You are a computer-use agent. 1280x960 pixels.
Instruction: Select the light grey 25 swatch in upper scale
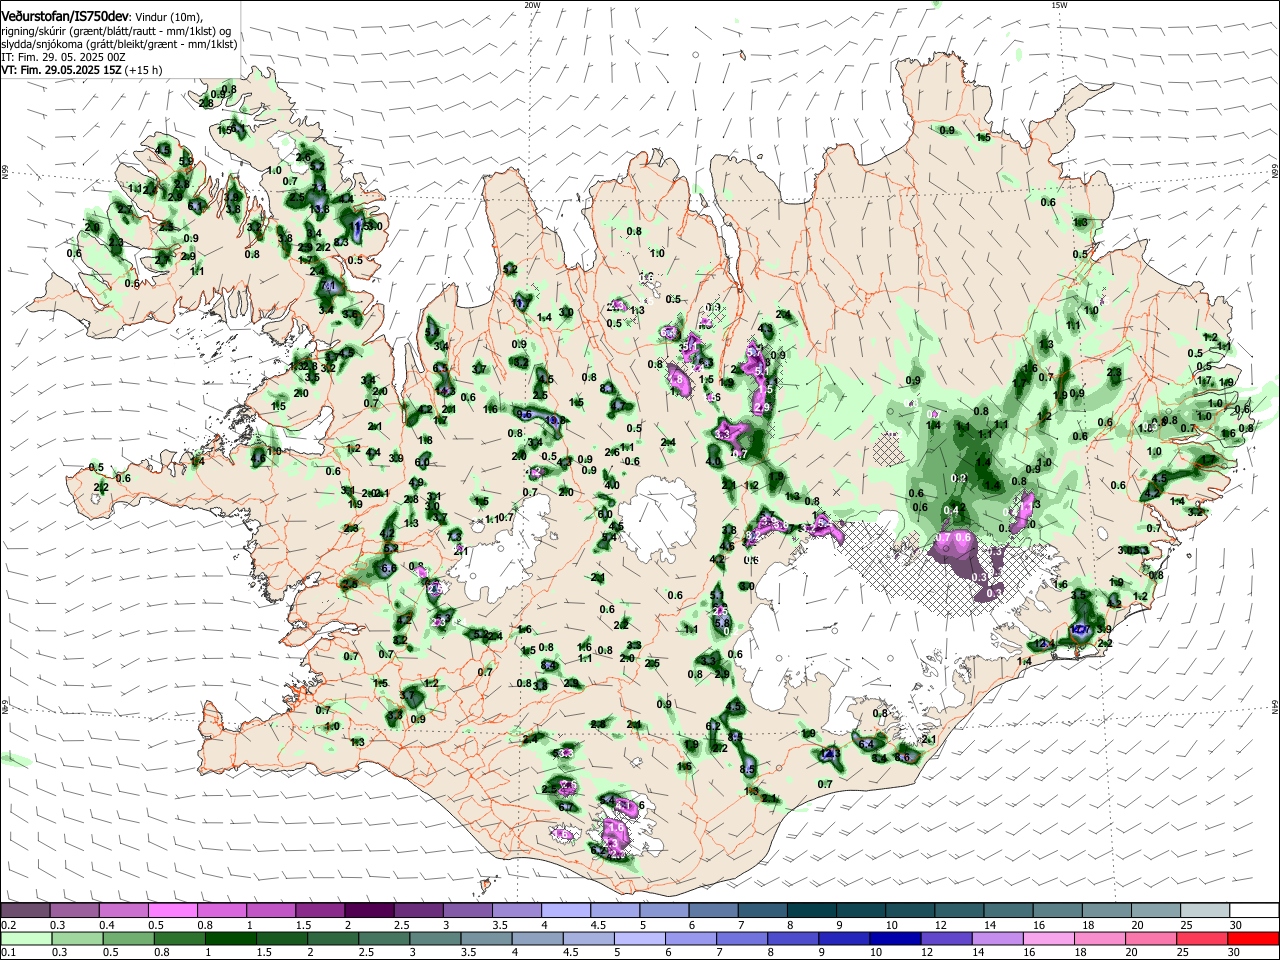coord(1205,911)
